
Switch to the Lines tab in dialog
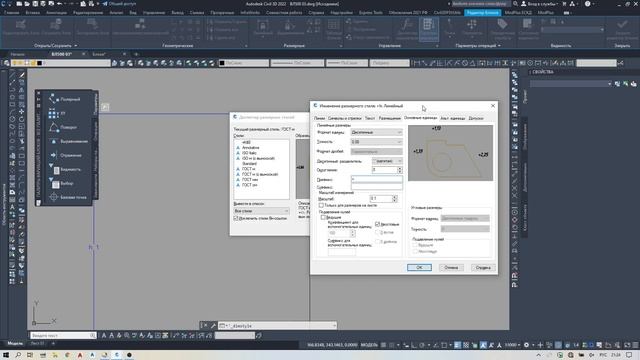pos(320,118)
